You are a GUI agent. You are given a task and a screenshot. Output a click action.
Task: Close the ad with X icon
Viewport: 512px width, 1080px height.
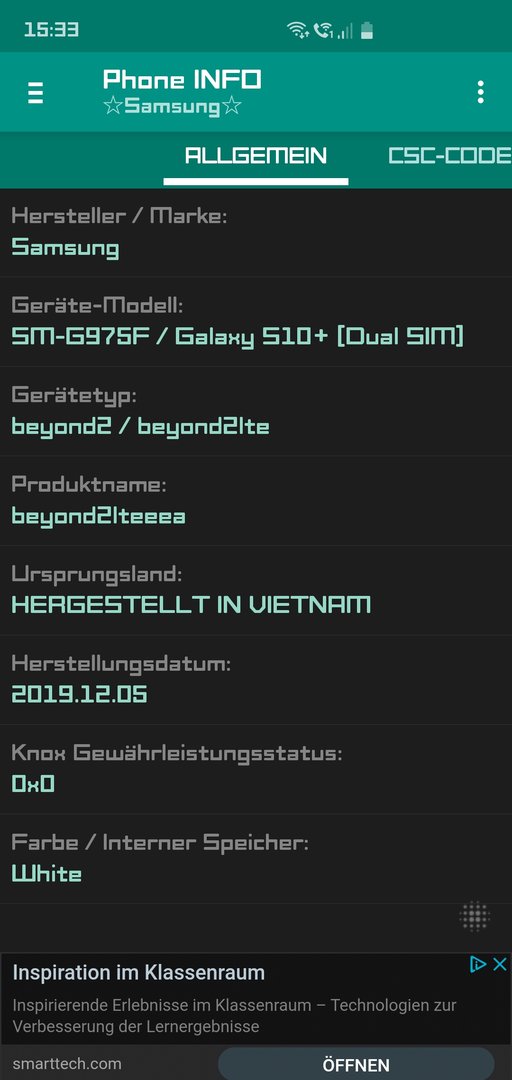point(500,964)
